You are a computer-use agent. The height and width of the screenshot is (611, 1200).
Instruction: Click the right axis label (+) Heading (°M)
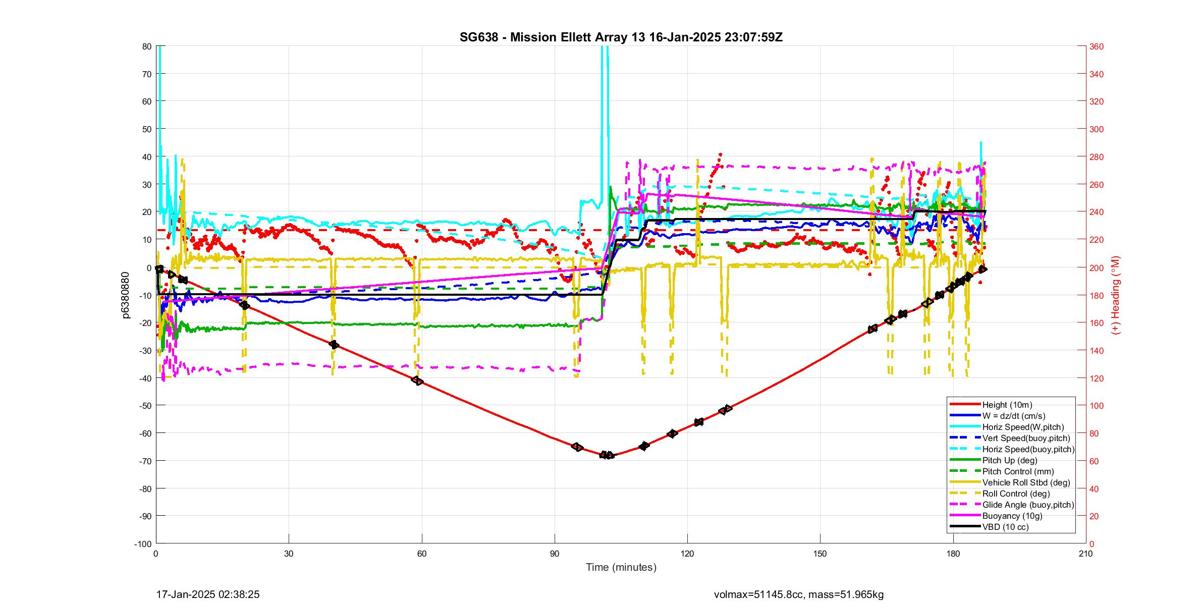(x=1116, y=296)
